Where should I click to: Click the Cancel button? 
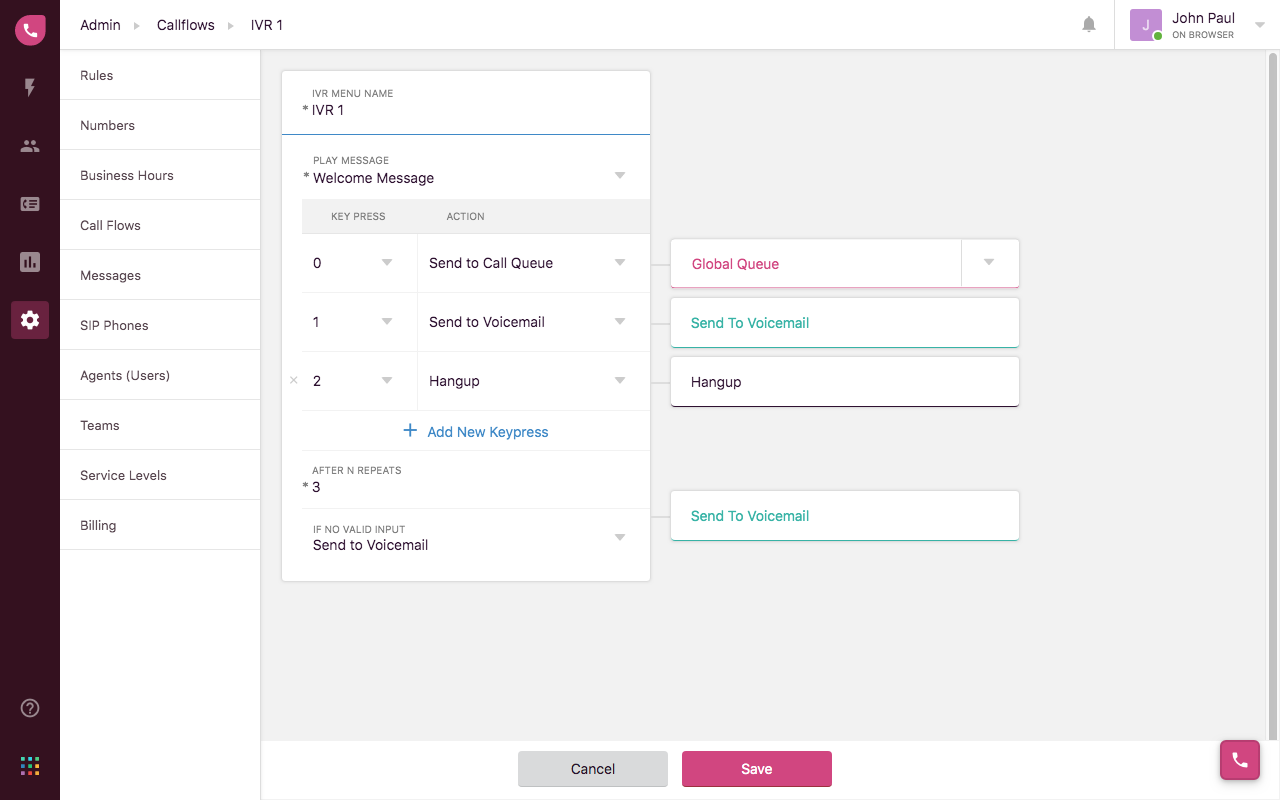pyautogui.click(x=593, y=769)
